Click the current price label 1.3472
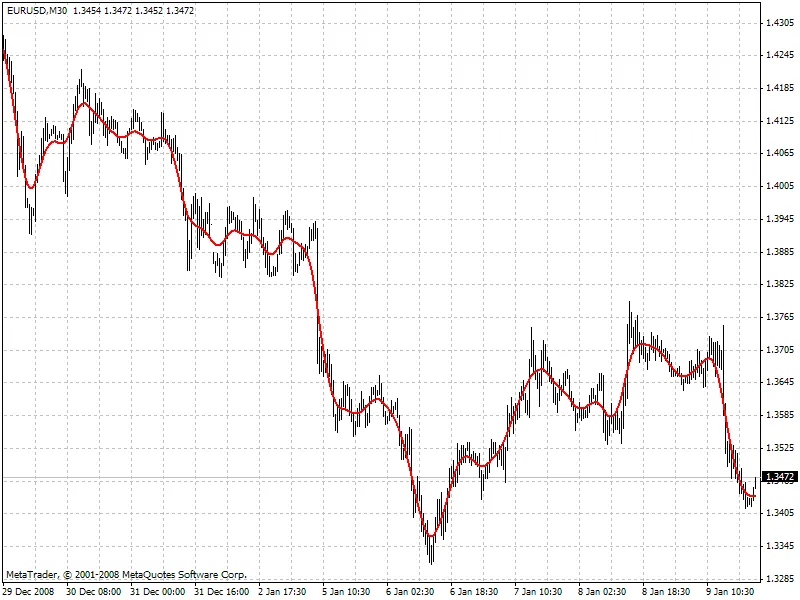This screenshot has width=800, height=600. [779, 478]
